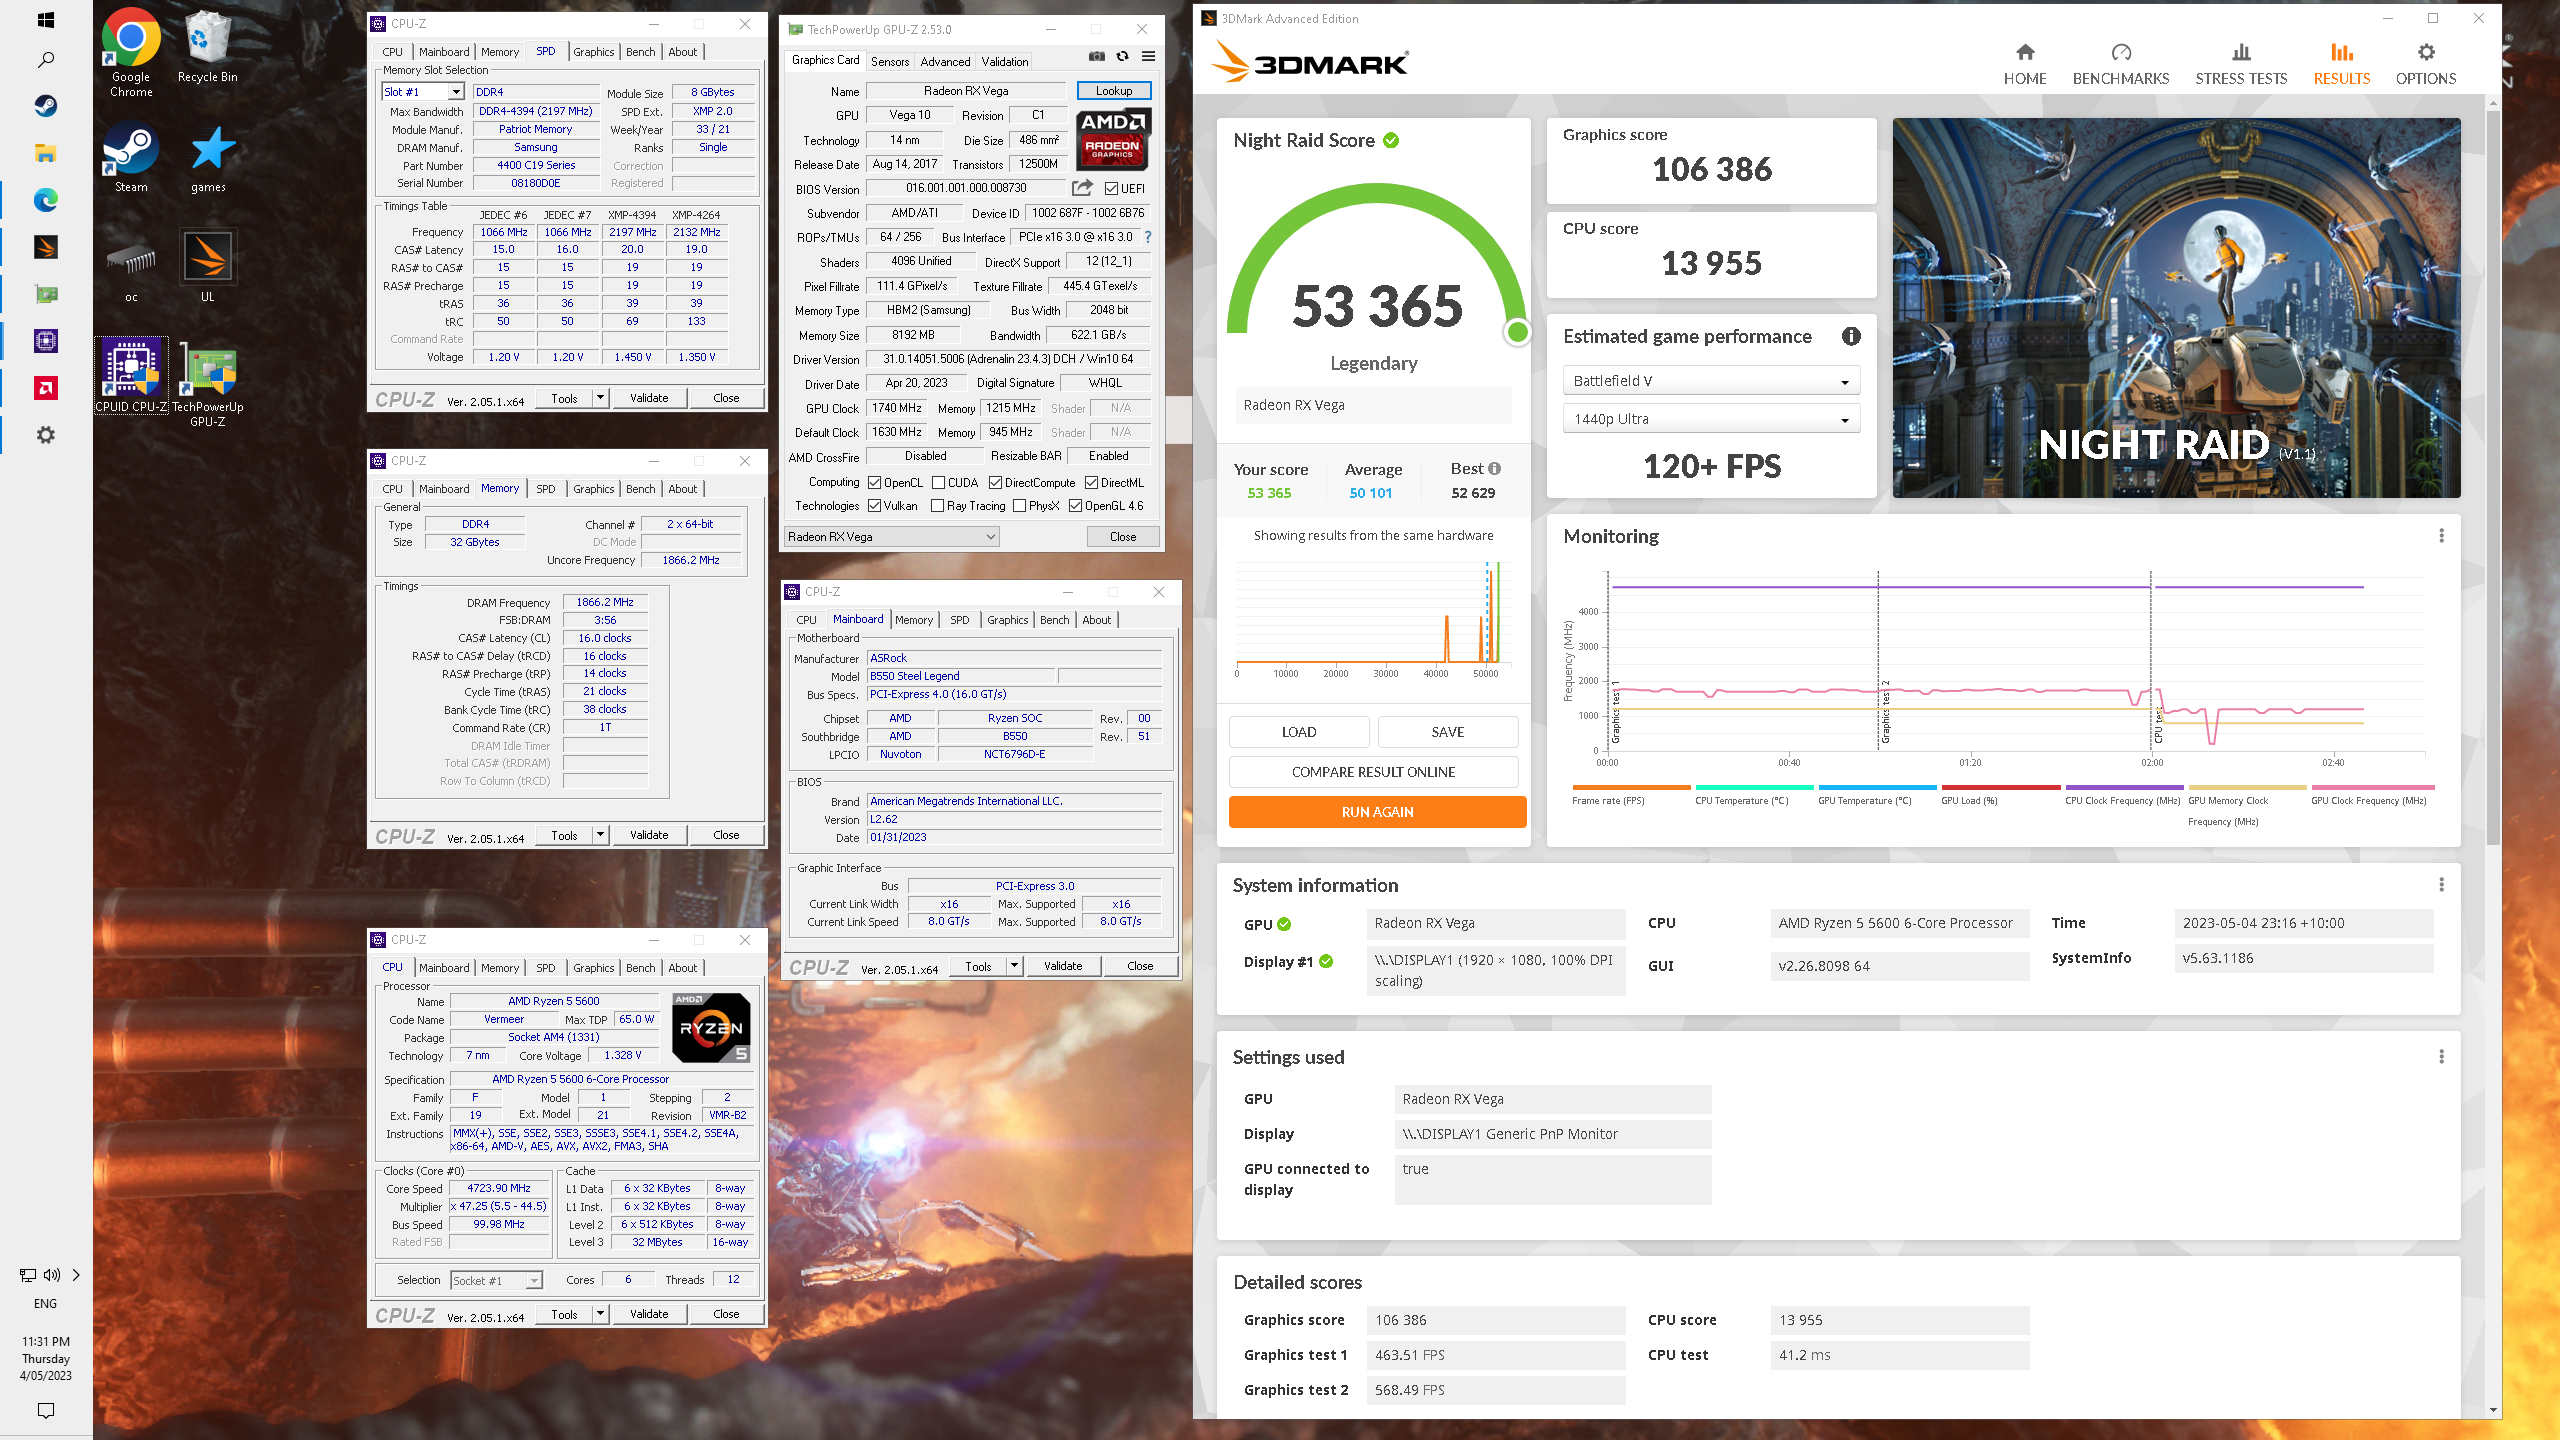Click the Lookup button in GPU-Z

(x=1114, y=91)
